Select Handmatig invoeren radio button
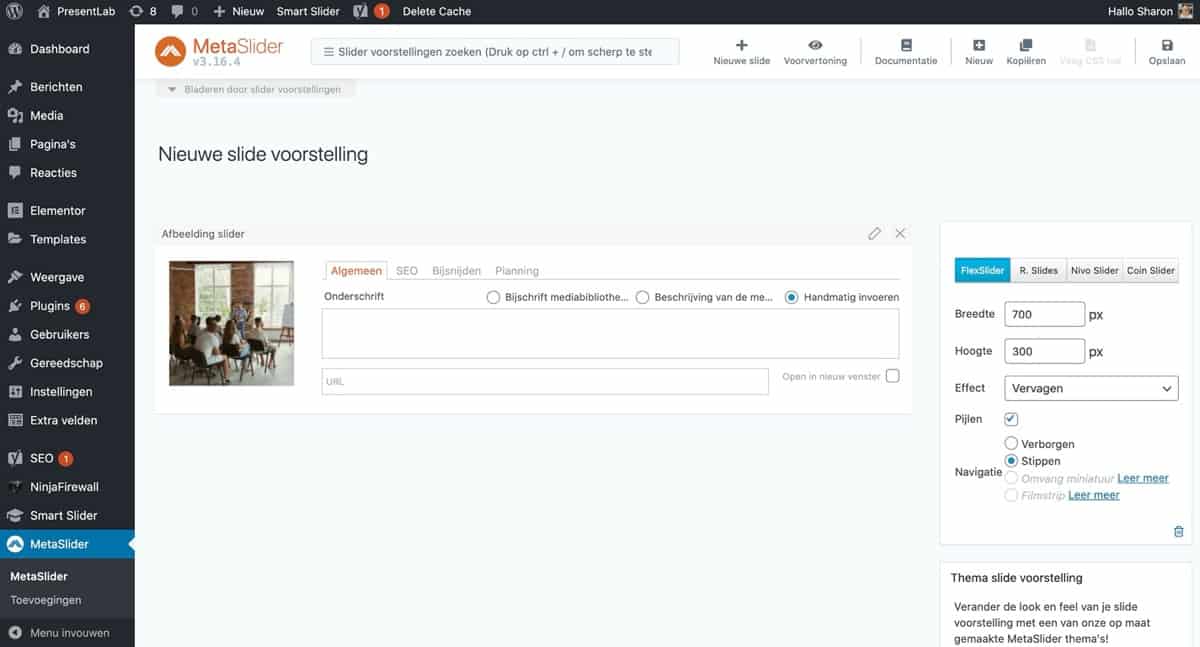The height and width of the screenshot is (647, 1200). (792, 297)
